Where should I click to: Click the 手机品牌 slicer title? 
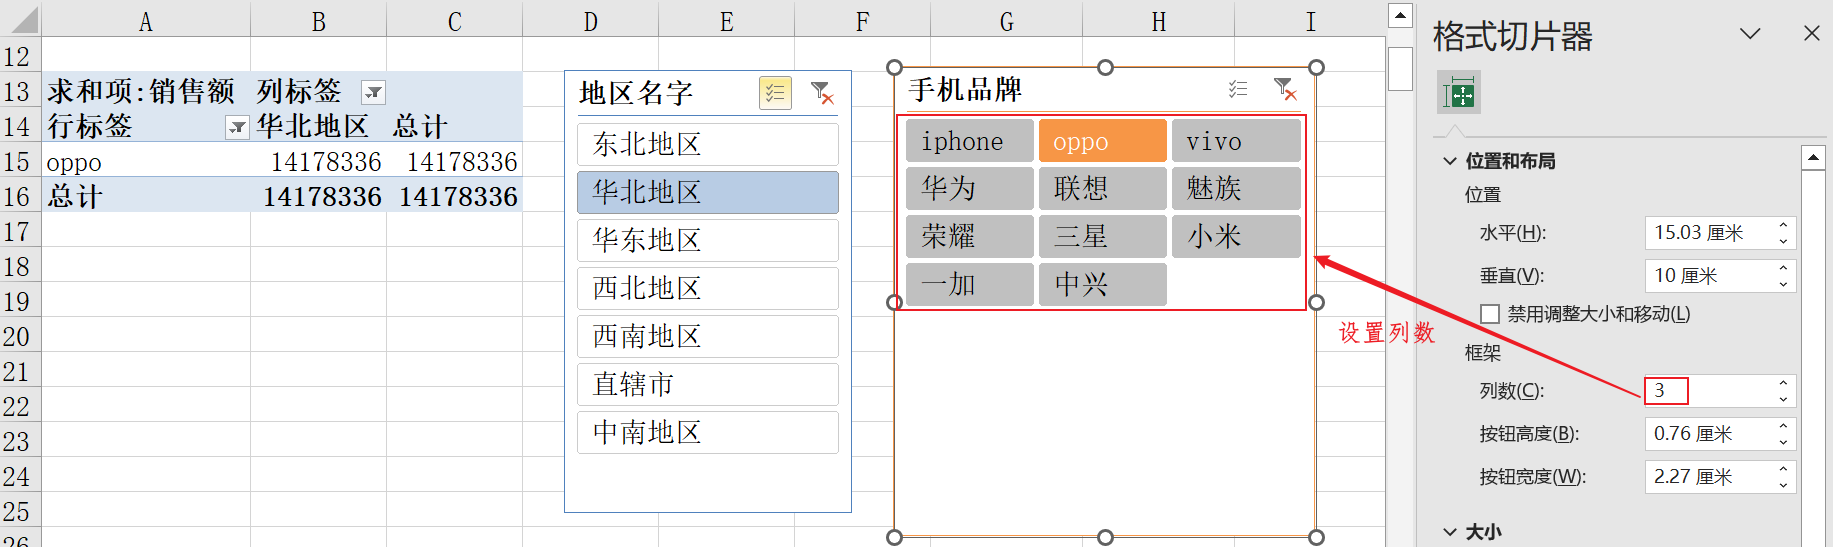(x=965, y=90)
